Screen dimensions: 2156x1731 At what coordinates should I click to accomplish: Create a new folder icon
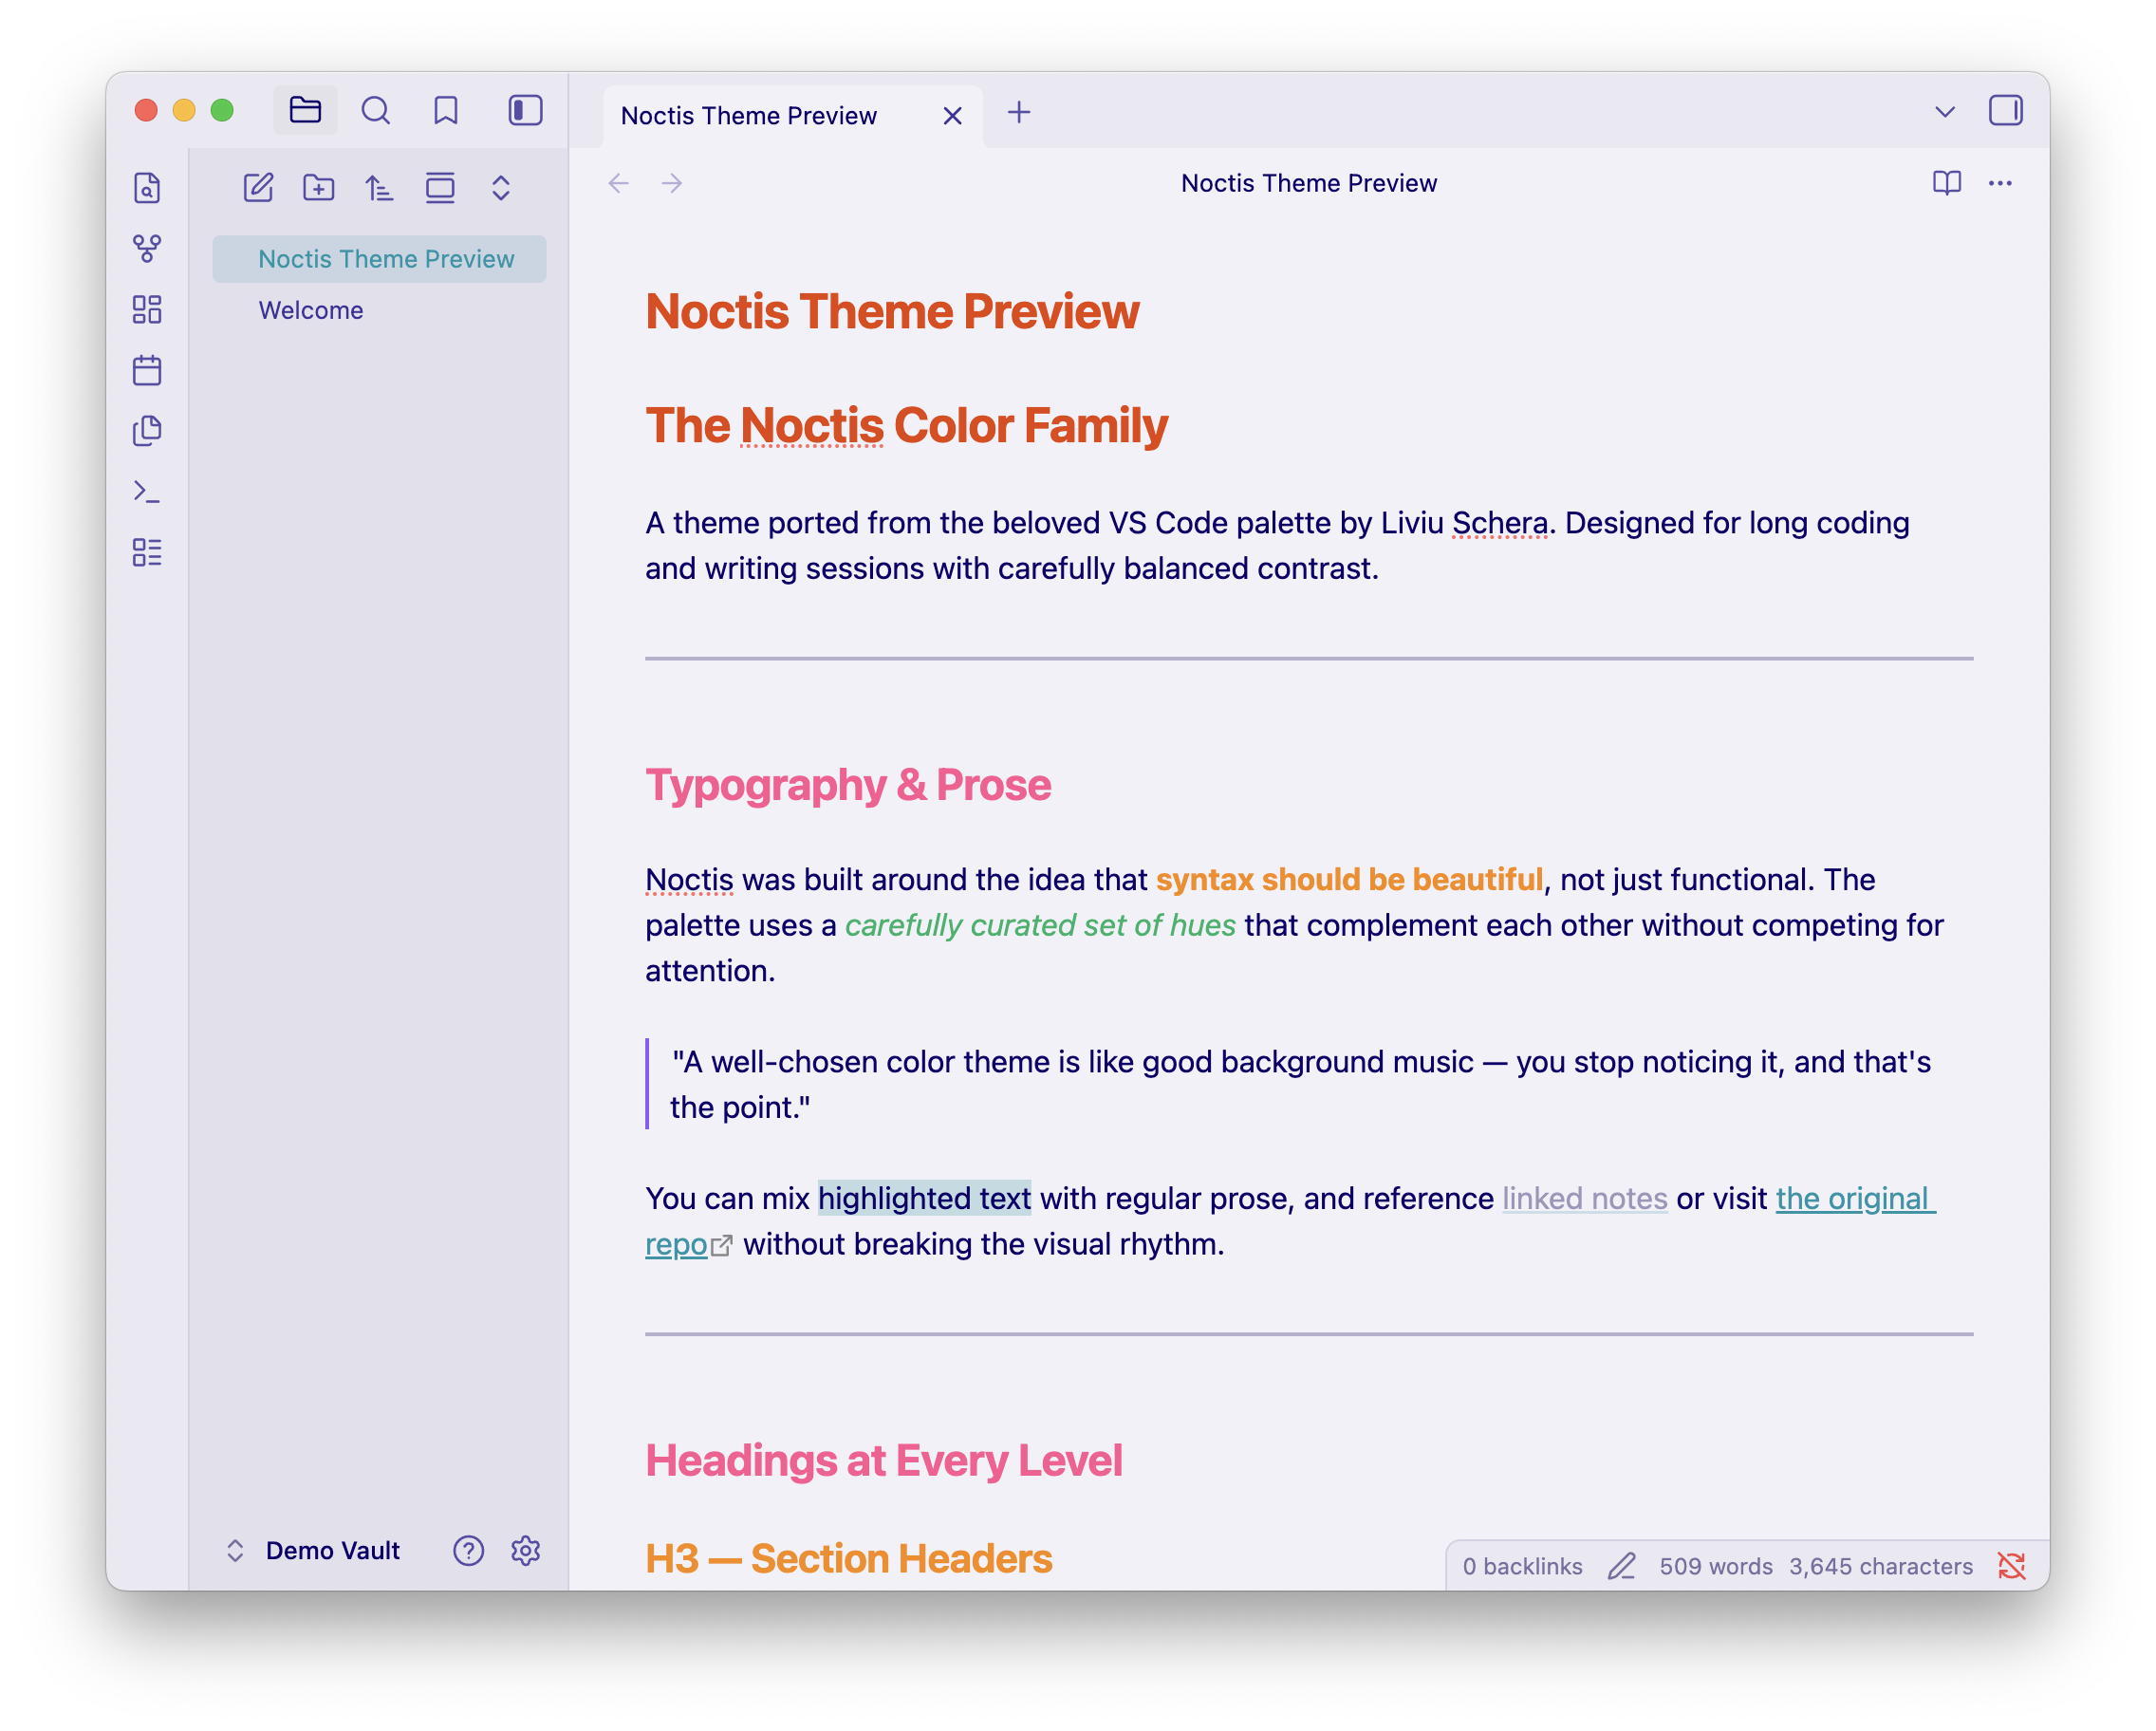pyautogui.click(x=319, y=187)
